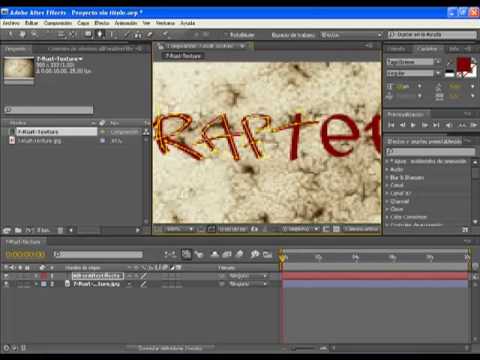The width and height of the screenshot is (480, 360).
Task: Click the current timecode display
Action: pyautogui.click(x=25, y=254)
